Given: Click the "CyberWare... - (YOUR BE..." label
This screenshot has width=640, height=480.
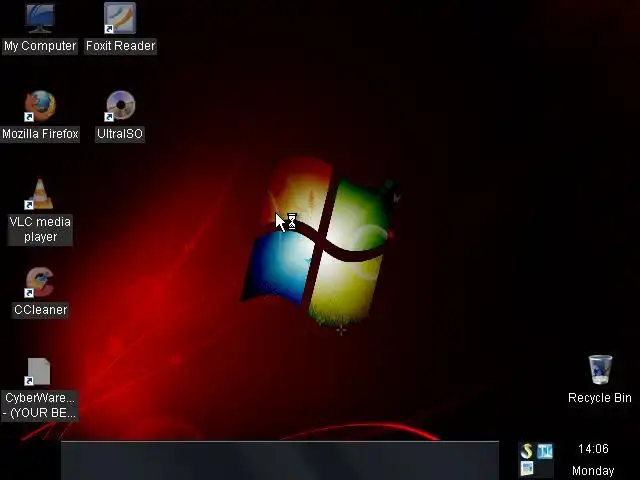Looking at the screenshot, I should click(40, 405).
